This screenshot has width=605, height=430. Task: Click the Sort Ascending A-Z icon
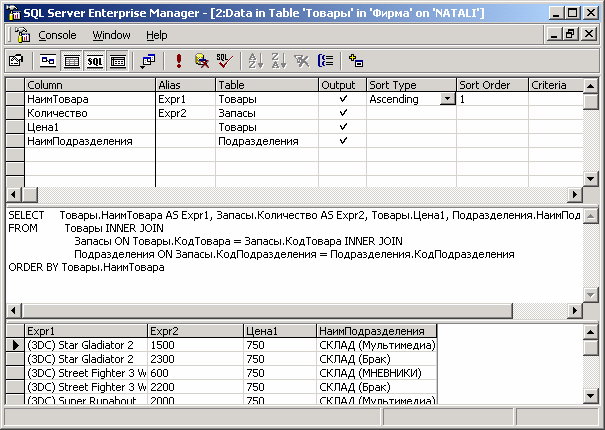(x=255, y=61)
